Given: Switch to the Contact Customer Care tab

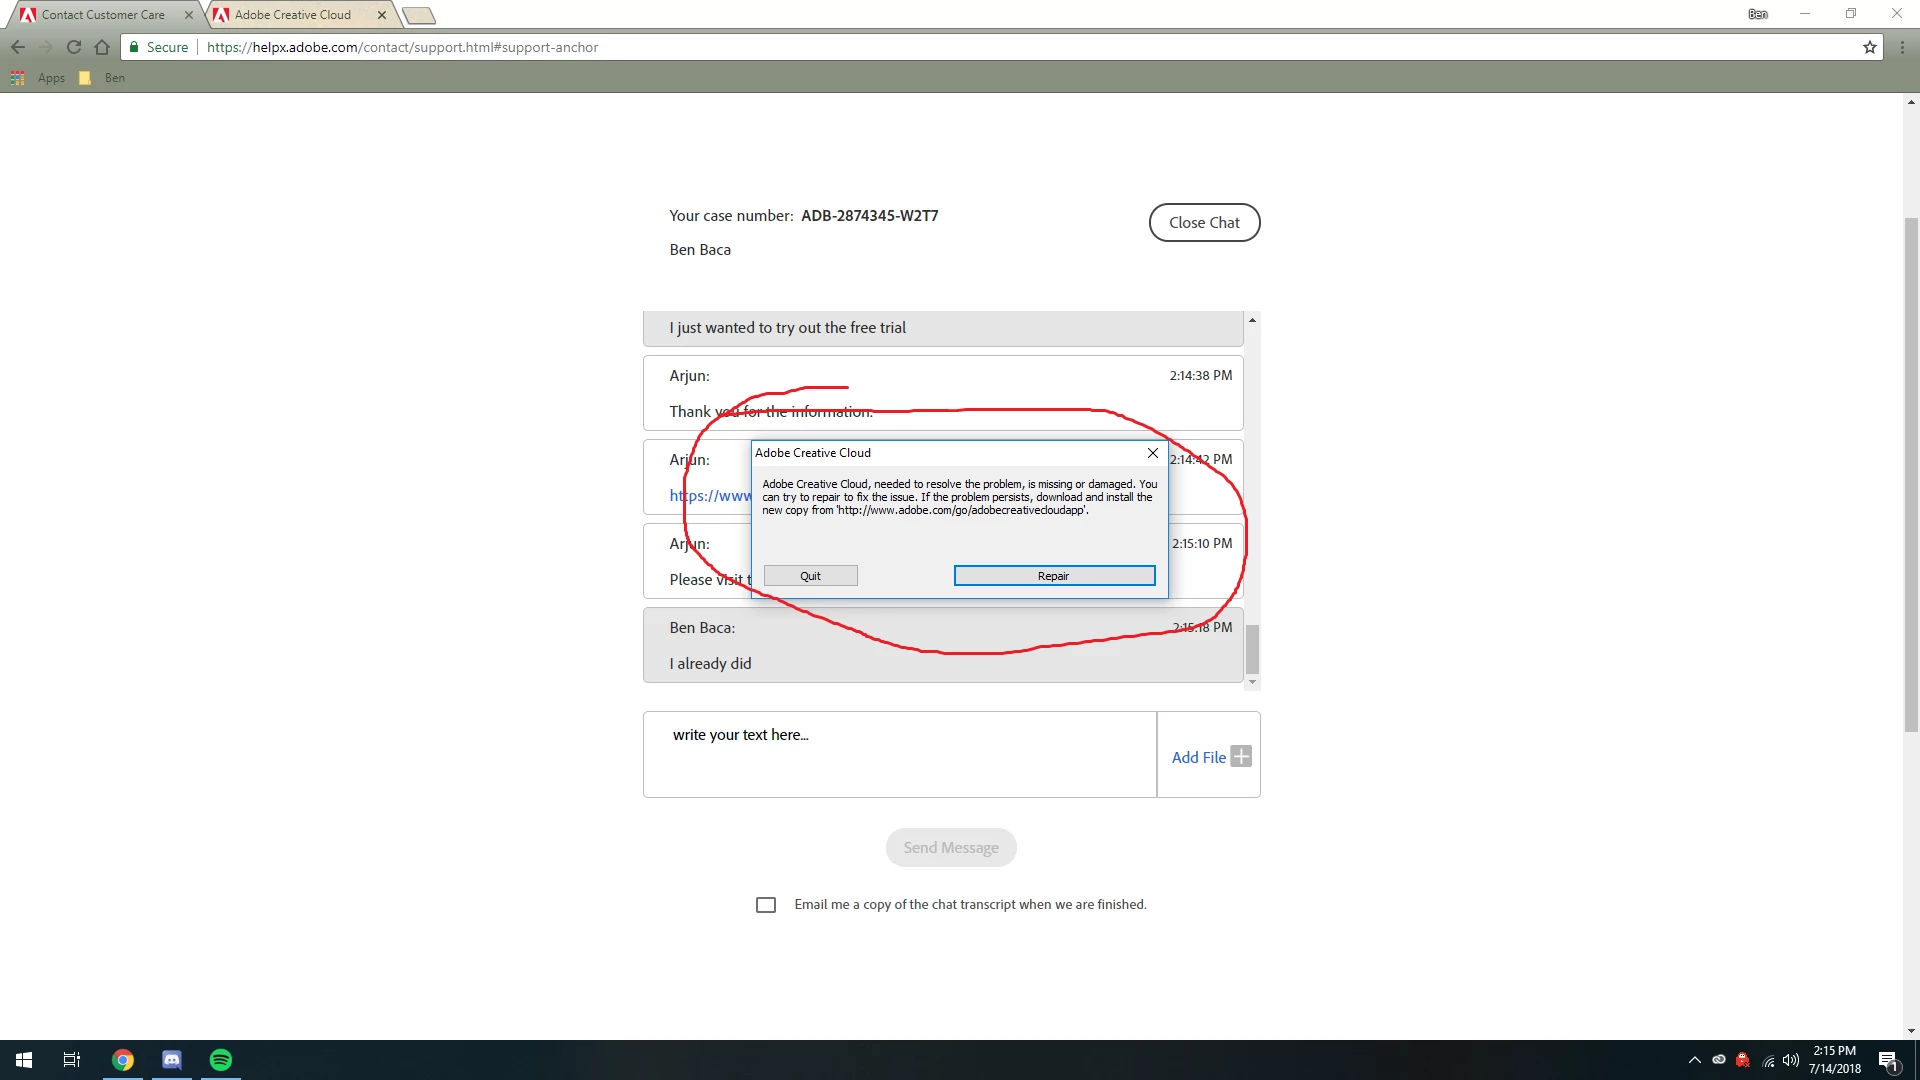Looking at the screenshot, I should 103,15.
